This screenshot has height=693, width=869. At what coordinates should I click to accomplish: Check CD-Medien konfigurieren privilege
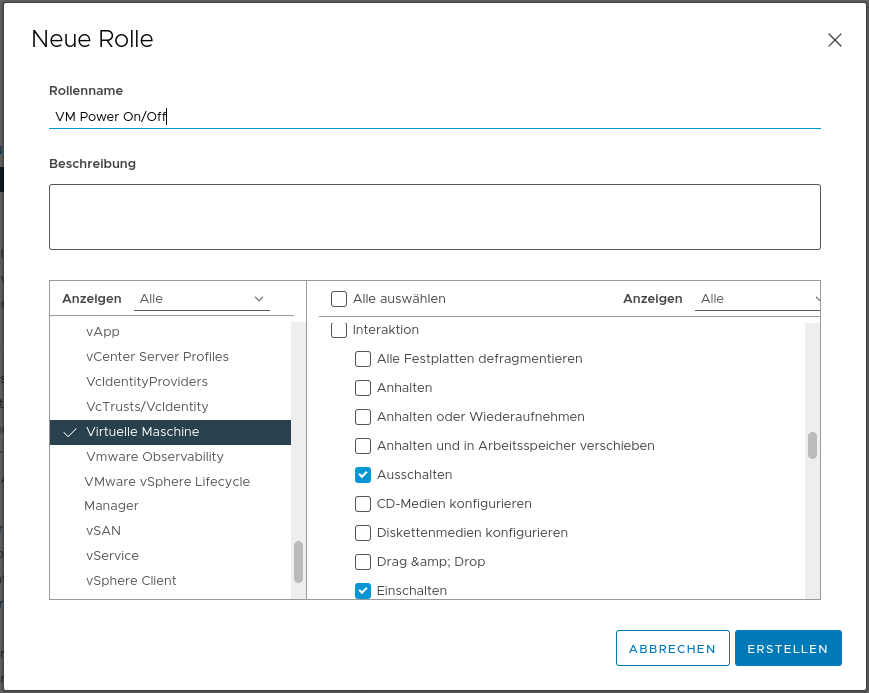coord(363,504)
